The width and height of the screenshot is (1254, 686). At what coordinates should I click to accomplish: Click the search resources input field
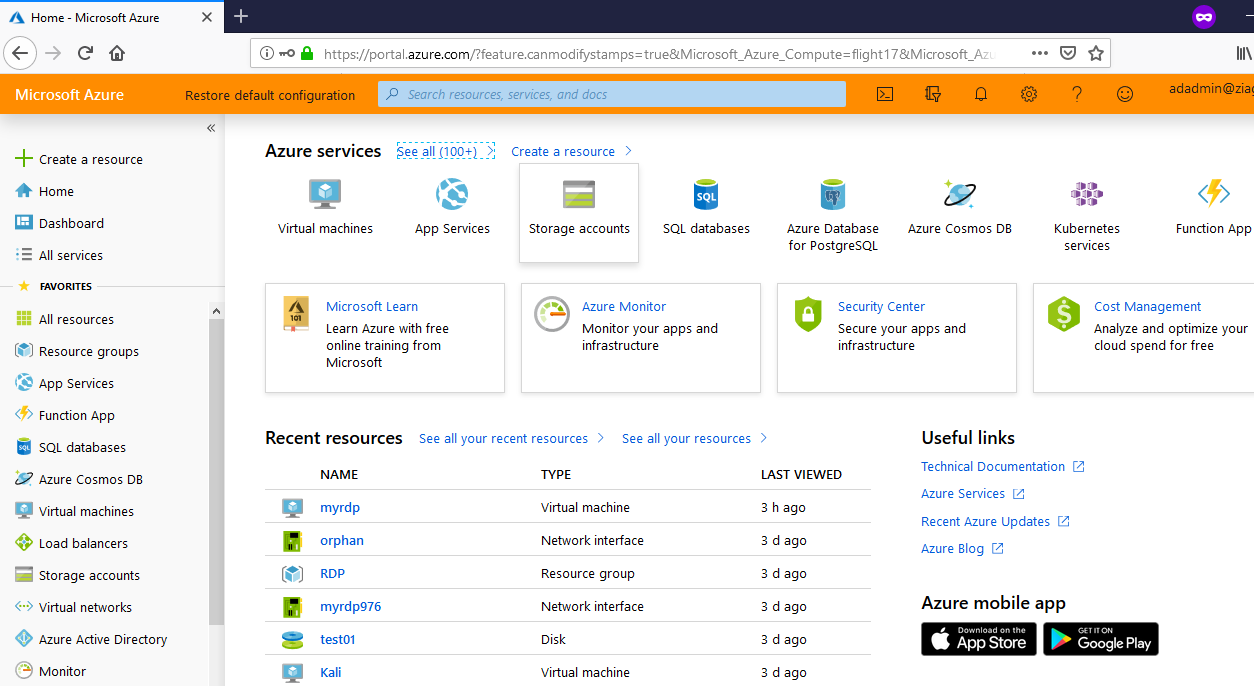611,94
